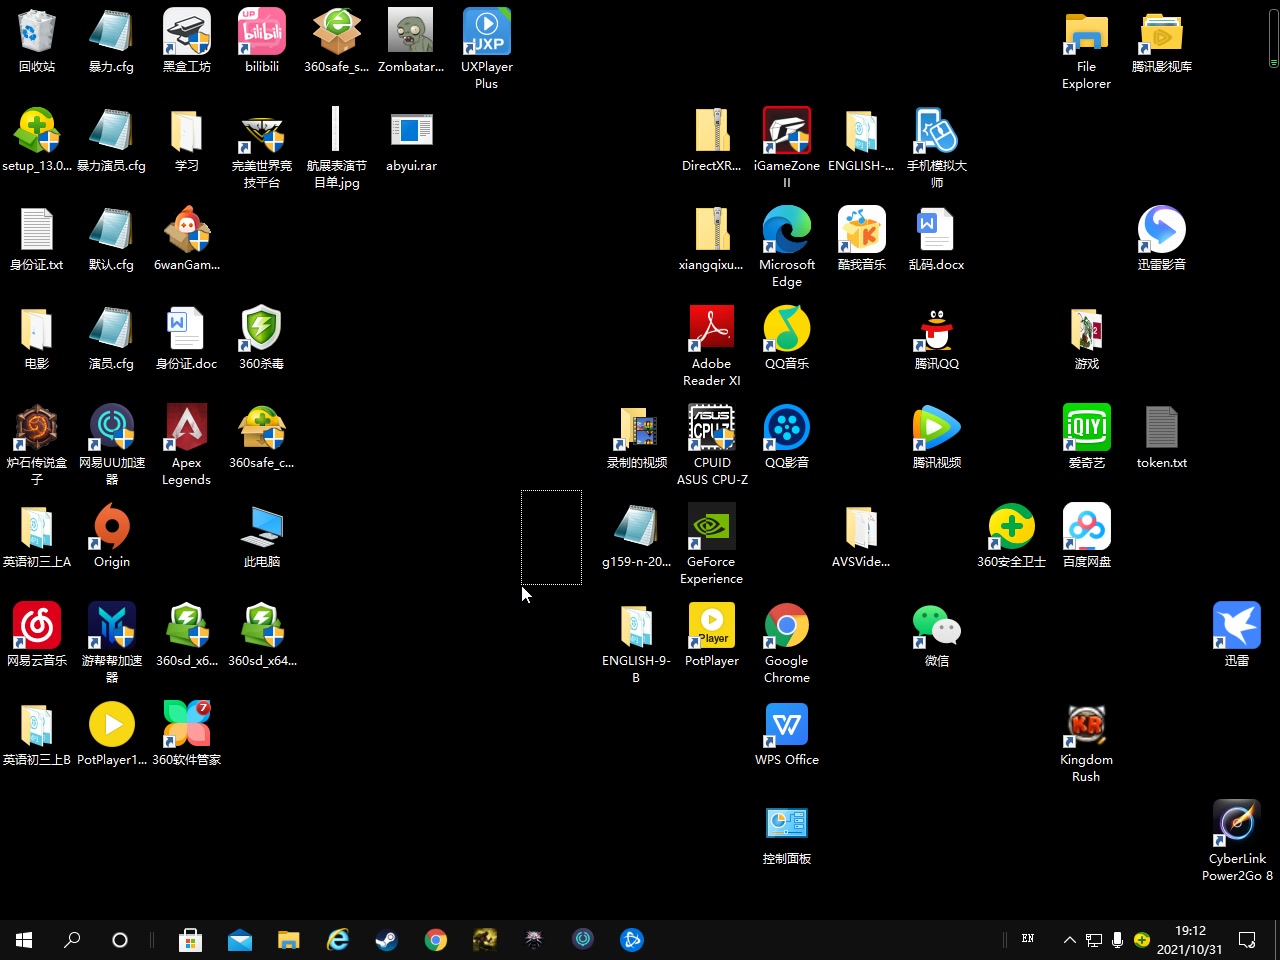Select the 游帮帮加速器 icon
1280x960 pixels.
(x=112, y=642)
